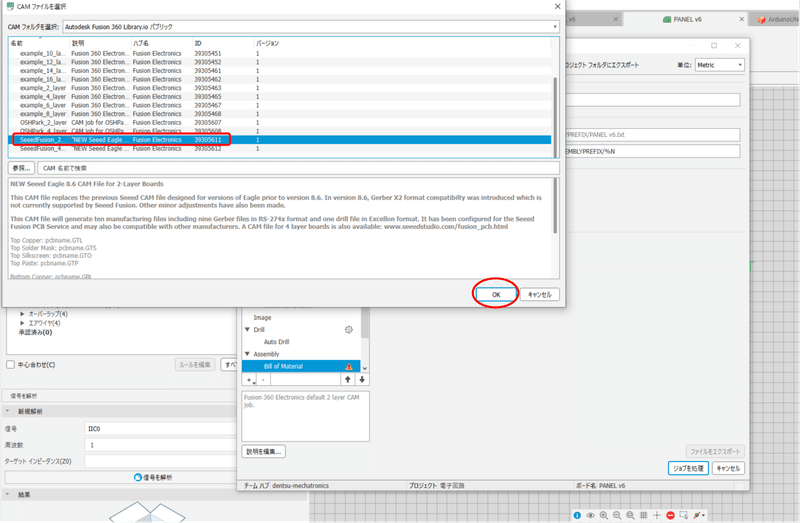Open the info icon in canvas toolbar
The width and height of the screenshot is (800, 523).
click(577, 515)
